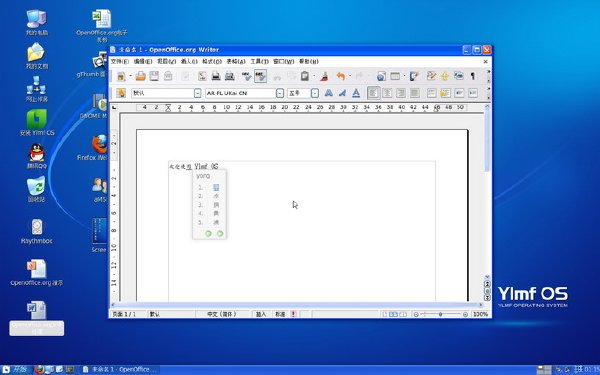Run the spelling and grammar check
This screenshot has height=375, width=600.
coord(246,76)
